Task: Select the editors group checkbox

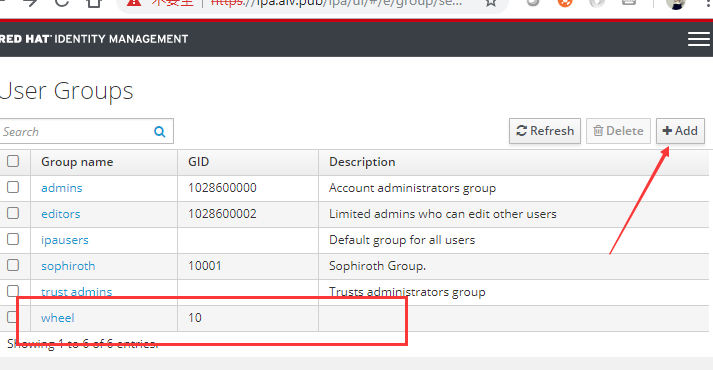Action: (13, 213)
